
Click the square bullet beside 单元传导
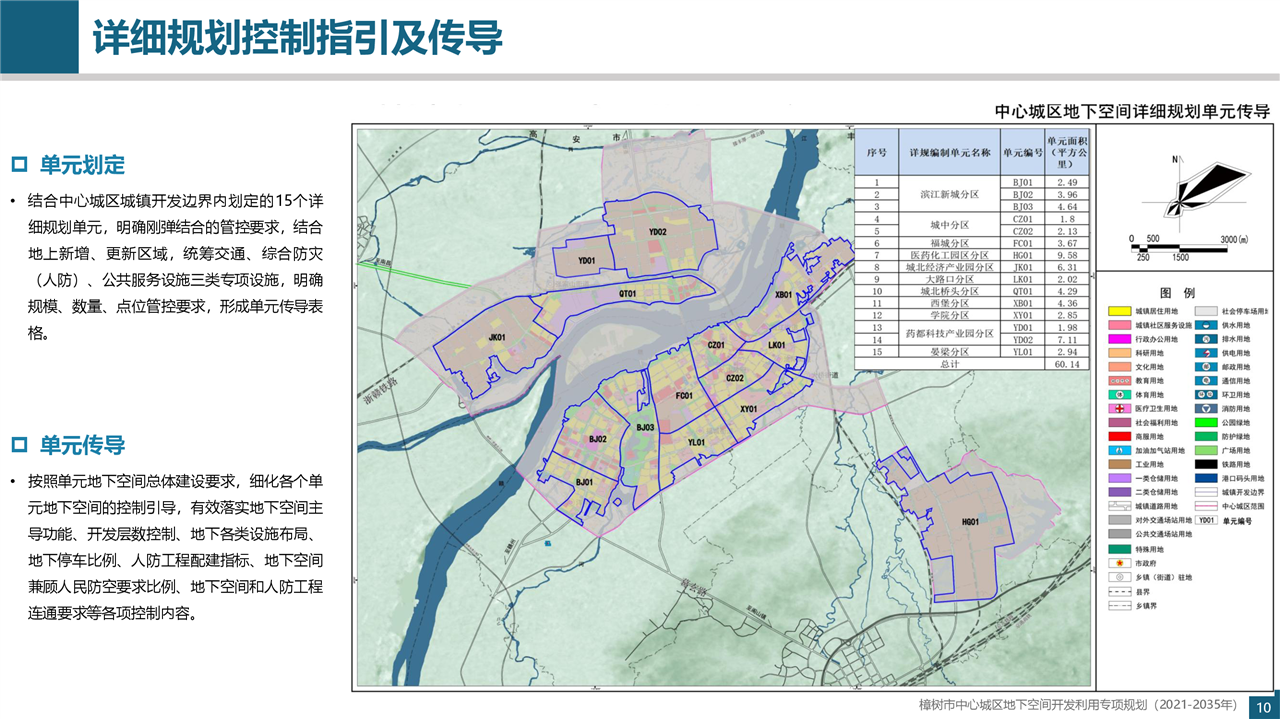pyautogui.click(x=18, y=445)
